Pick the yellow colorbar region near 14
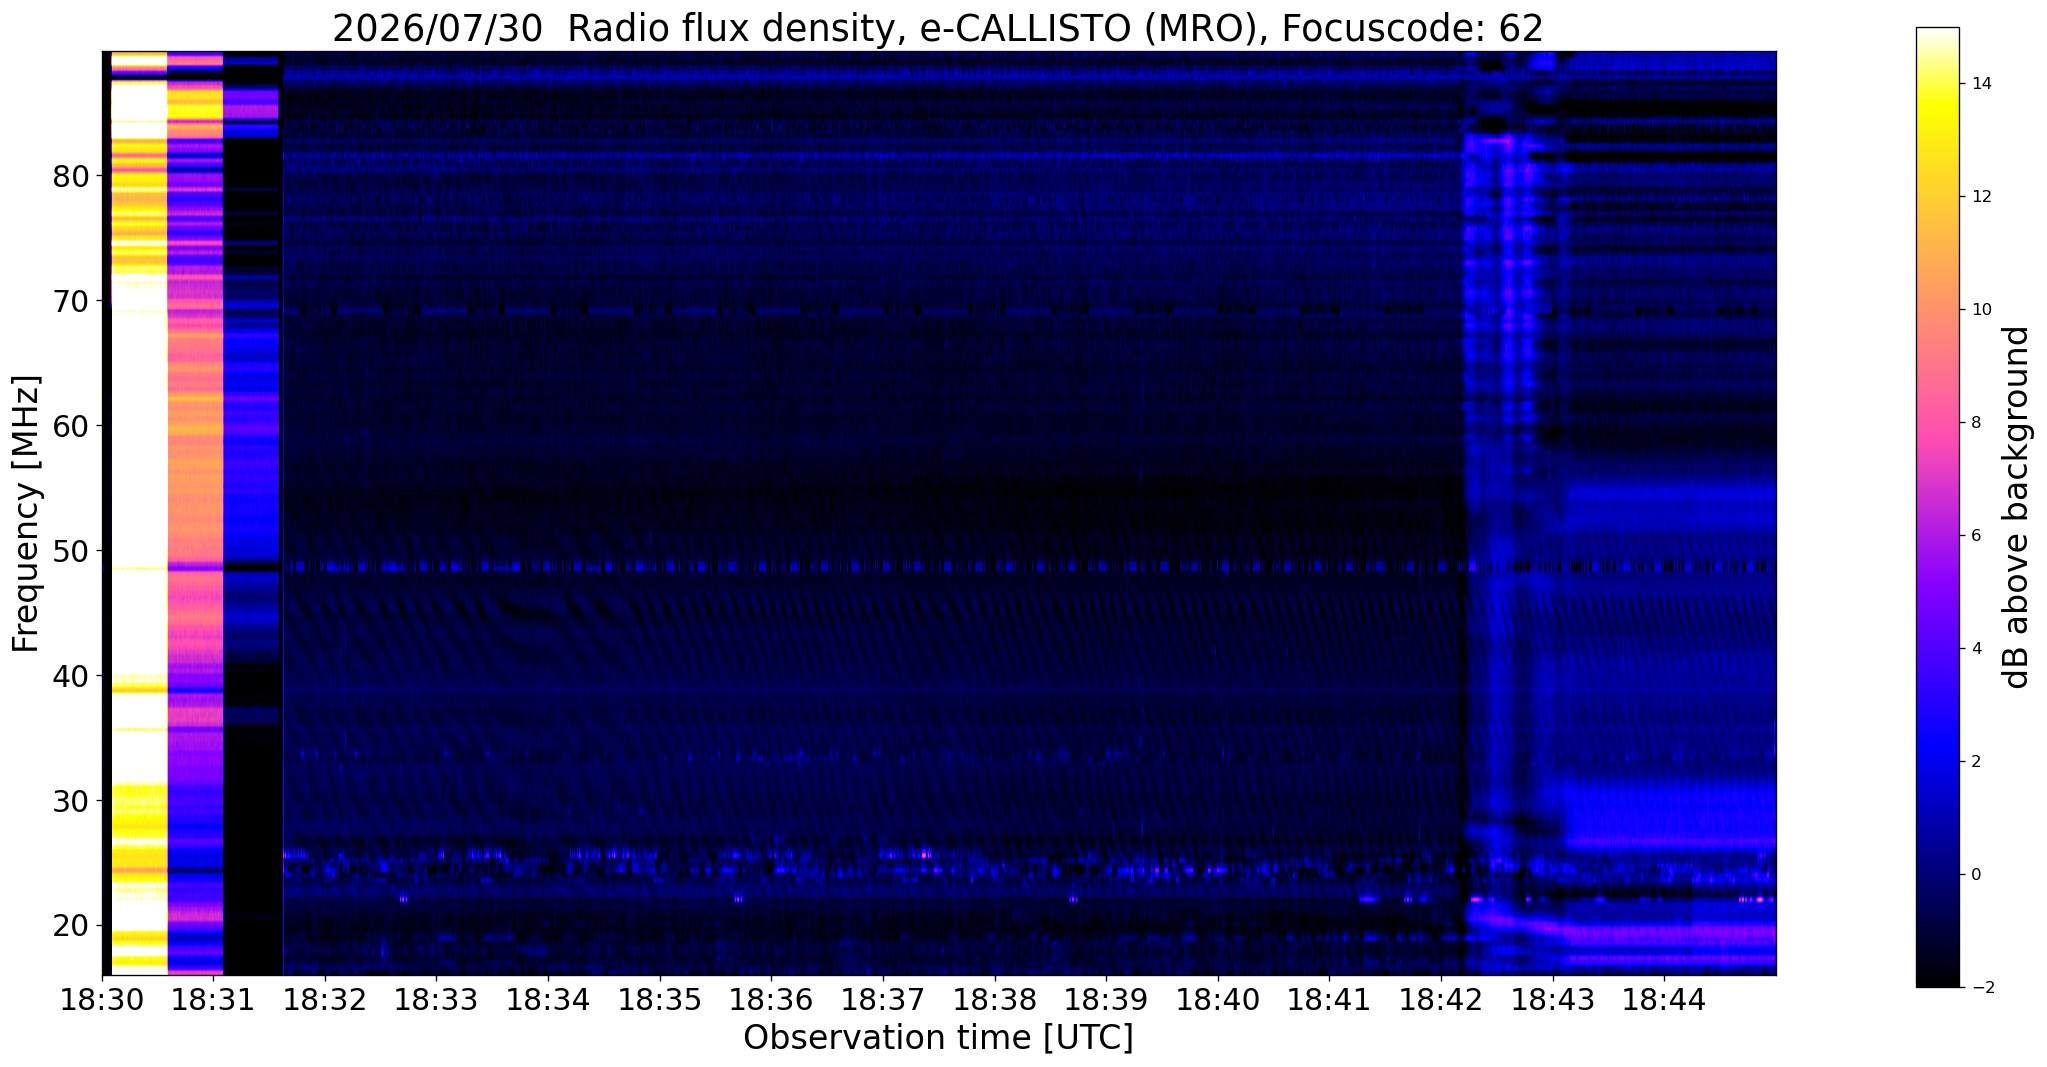Image resolution: width=2047 pixels, height=1067 pixels. click(x=1937, y=84)
